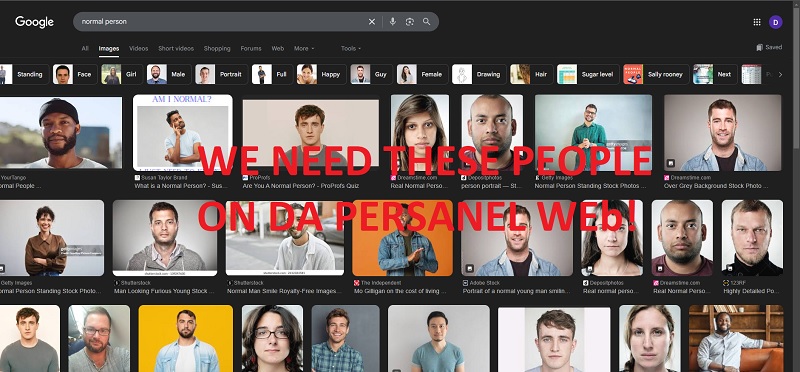This screenshot has height=372, width=800.
Task: Open the 'AM I NORMAL?' image thumbnail
Action: click(183, 132)
